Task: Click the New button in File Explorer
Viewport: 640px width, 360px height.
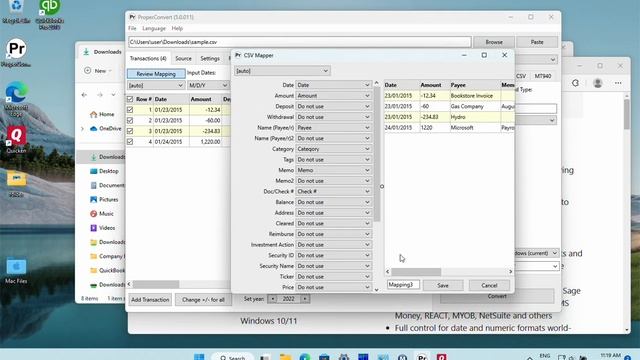Action: 98,71
